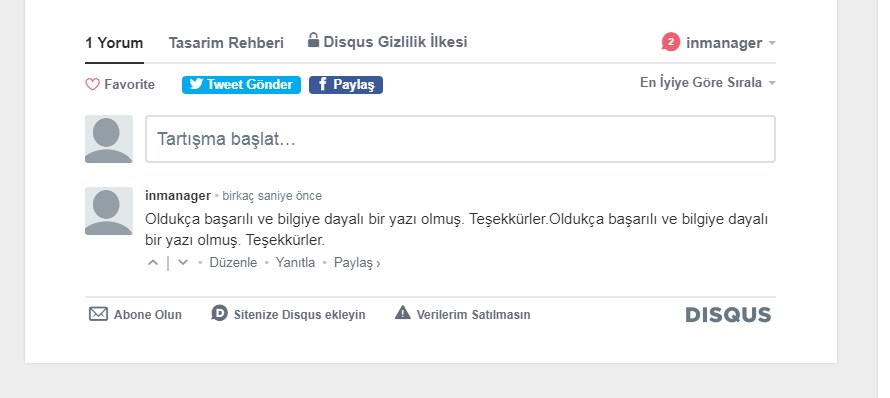
Task: Click the Tweet Gönder button
Action: (x=241, y=85)
